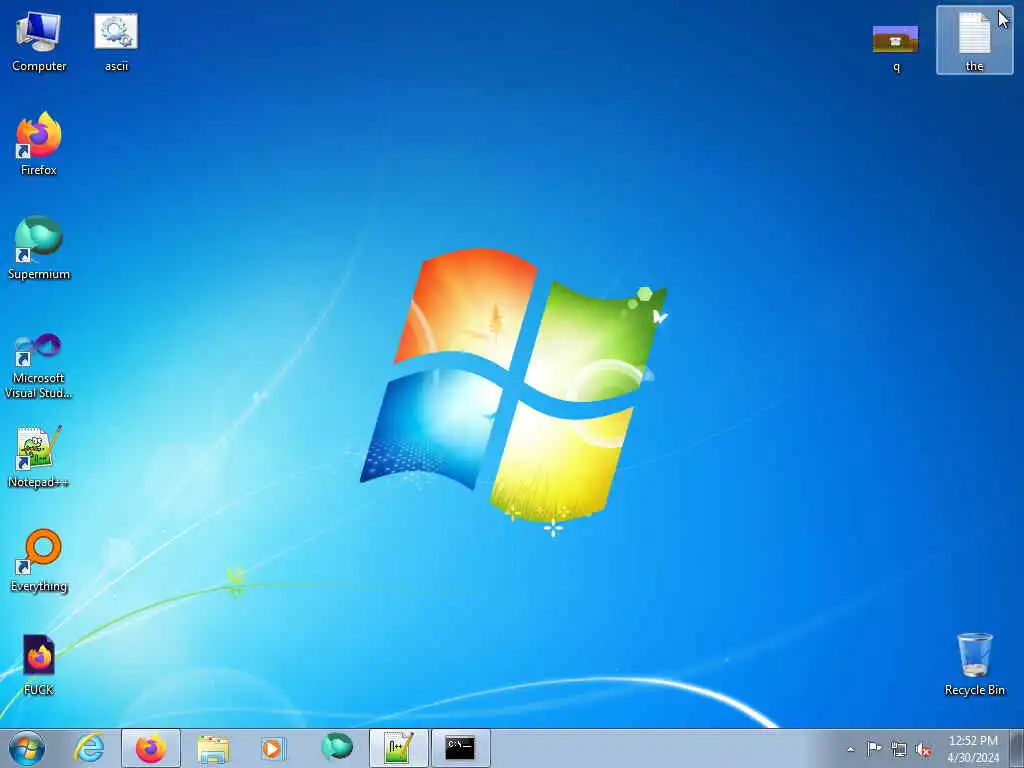Select the Computer desktop icon
1024x768 pixels.
pyautogui.click(x=39, y=42)
